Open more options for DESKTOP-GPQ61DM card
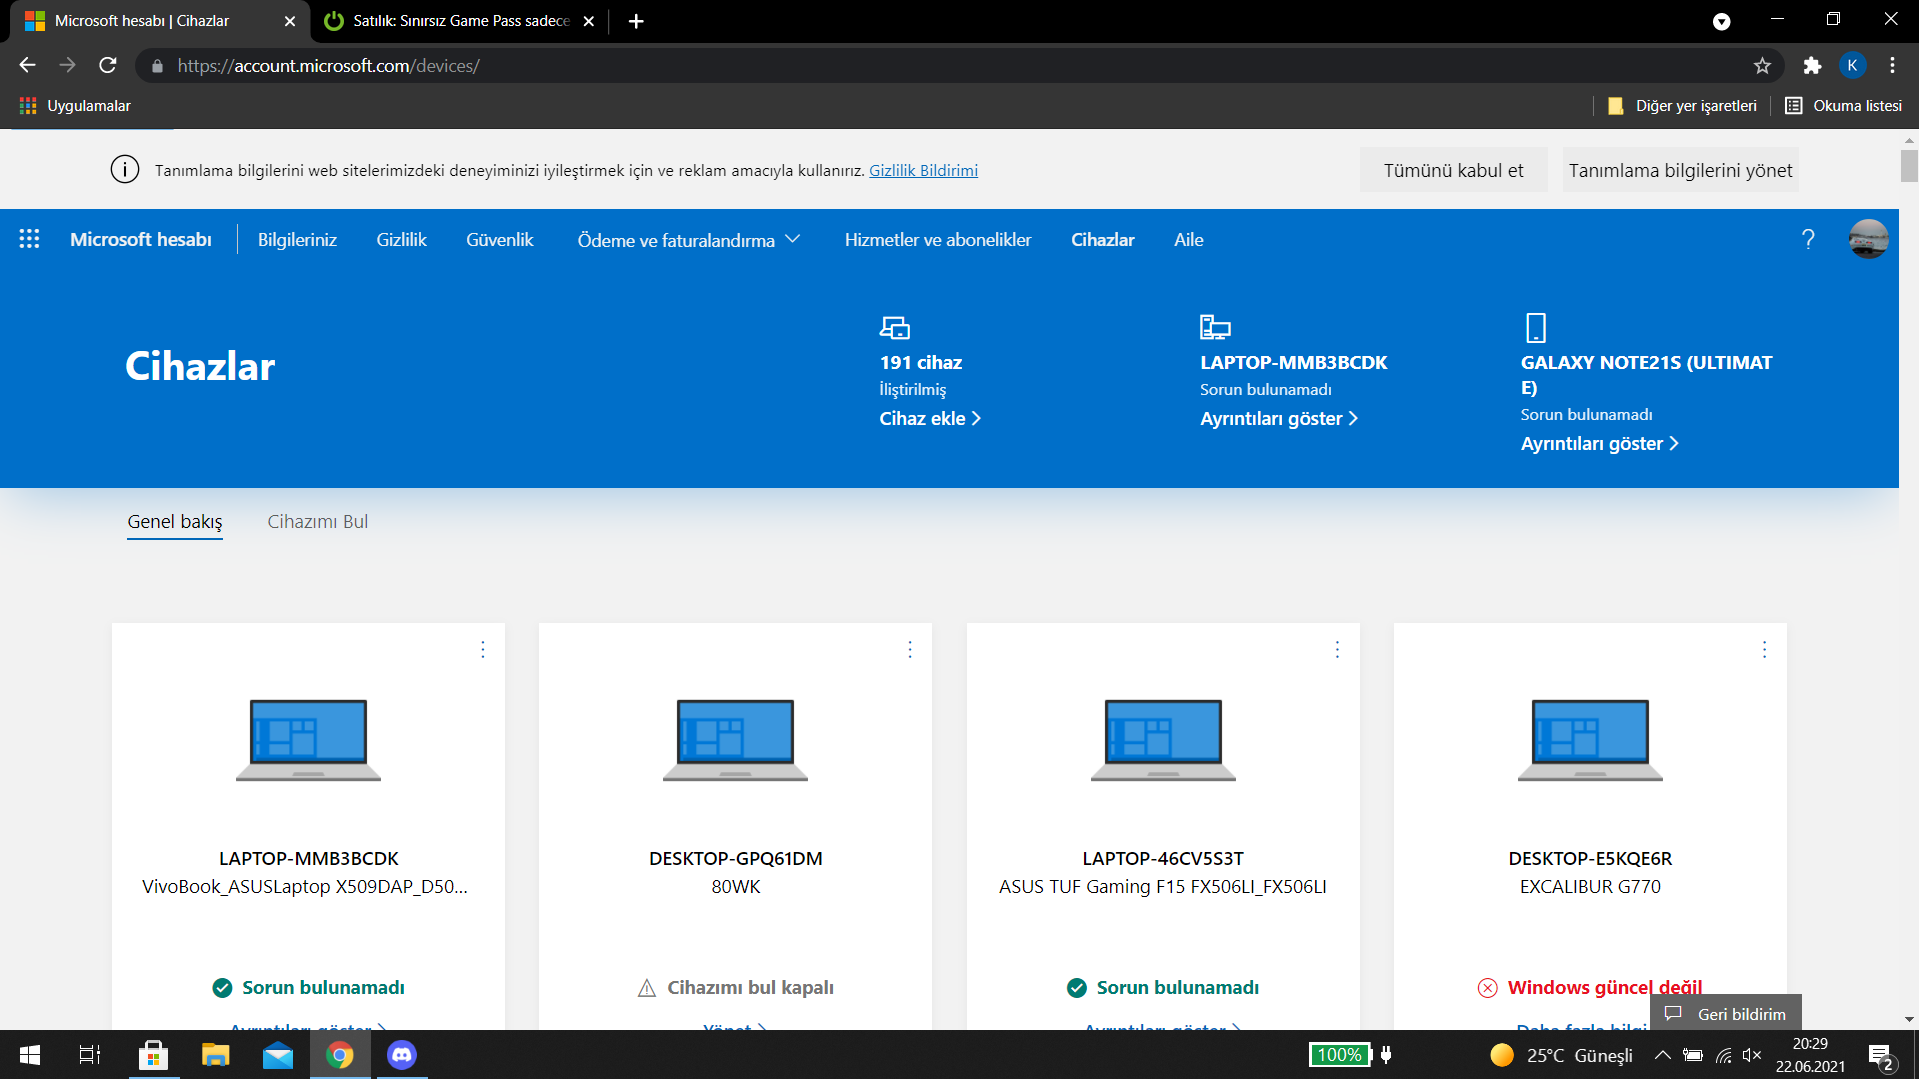1919x1079 pixels. pyautogui.click(x=910, y=650)
